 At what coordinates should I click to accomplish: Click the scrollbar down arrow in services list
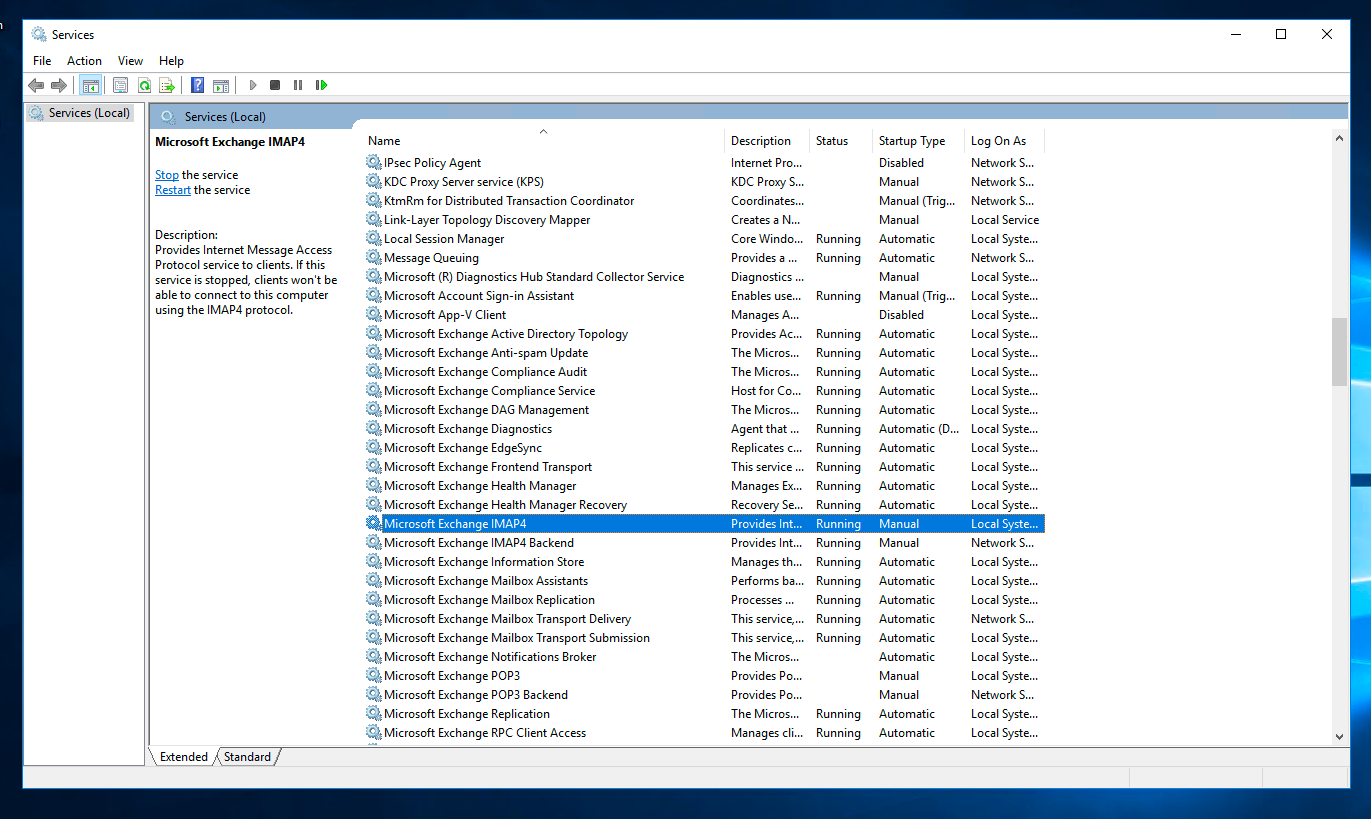pos(1340,736)
